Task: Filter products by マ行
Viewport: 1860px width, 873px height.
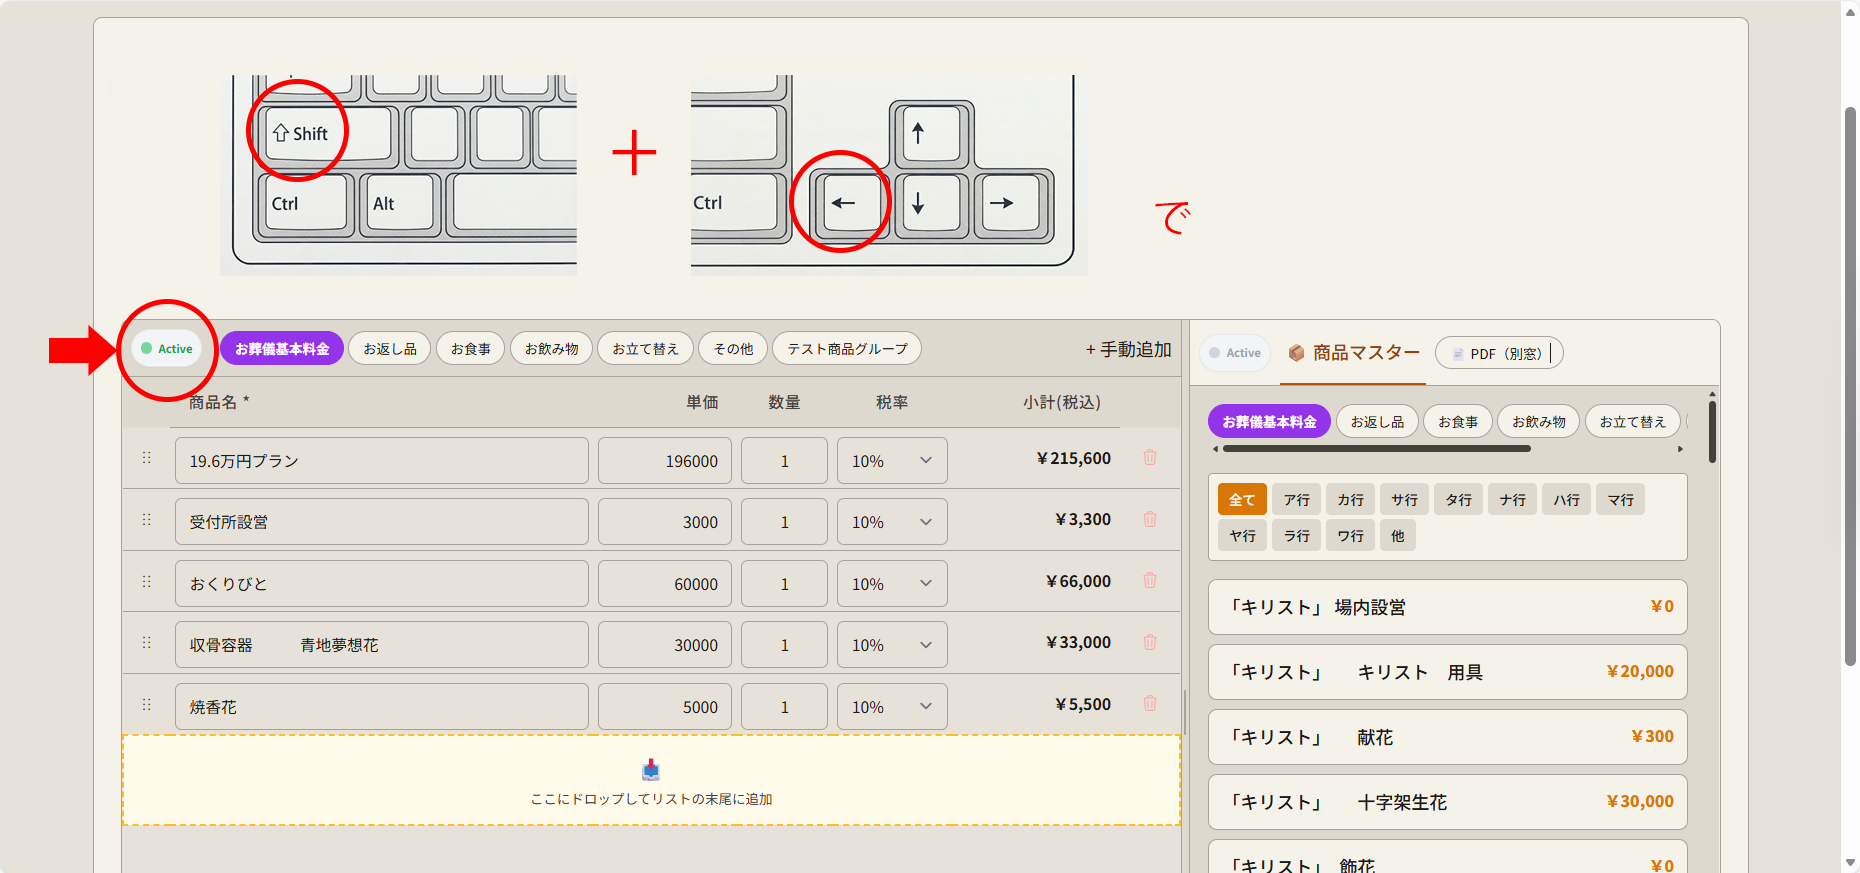Action: (1620, 499)
